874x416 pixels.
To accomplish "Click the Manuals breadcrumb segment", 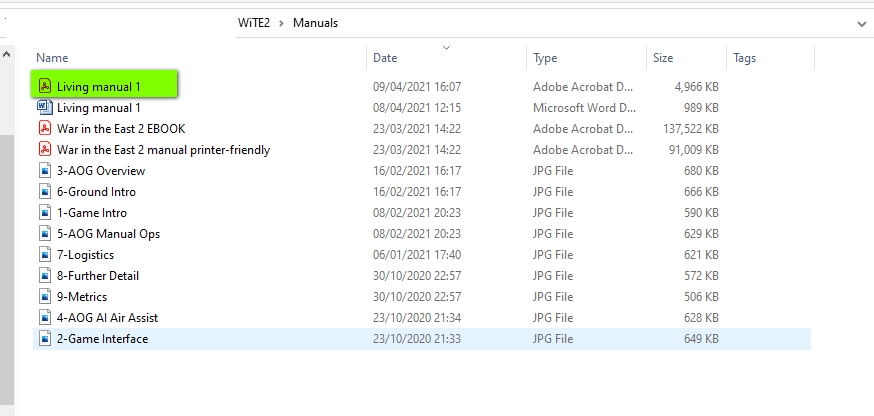I will coord(315,23).
